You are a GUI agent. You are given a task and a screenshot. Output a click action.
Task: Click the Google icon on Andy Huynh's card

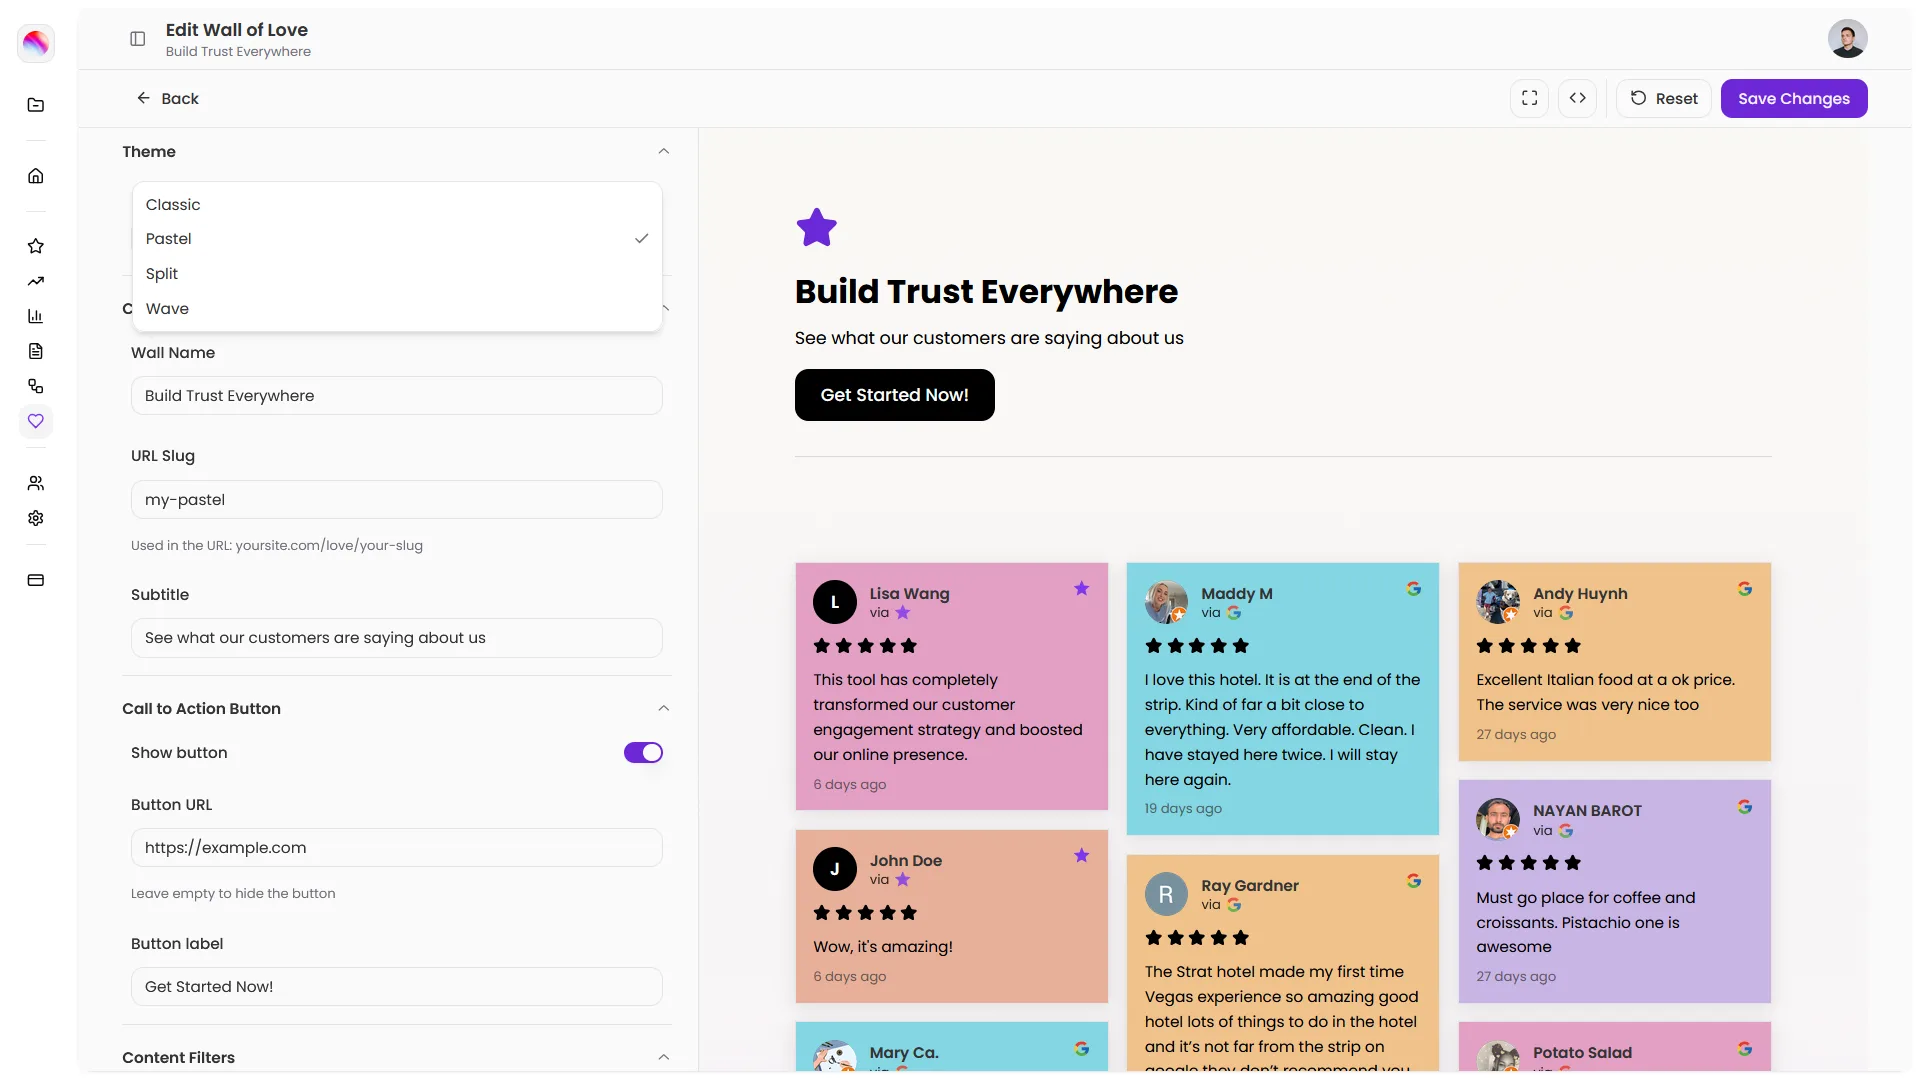click(x=1744, y=589)
